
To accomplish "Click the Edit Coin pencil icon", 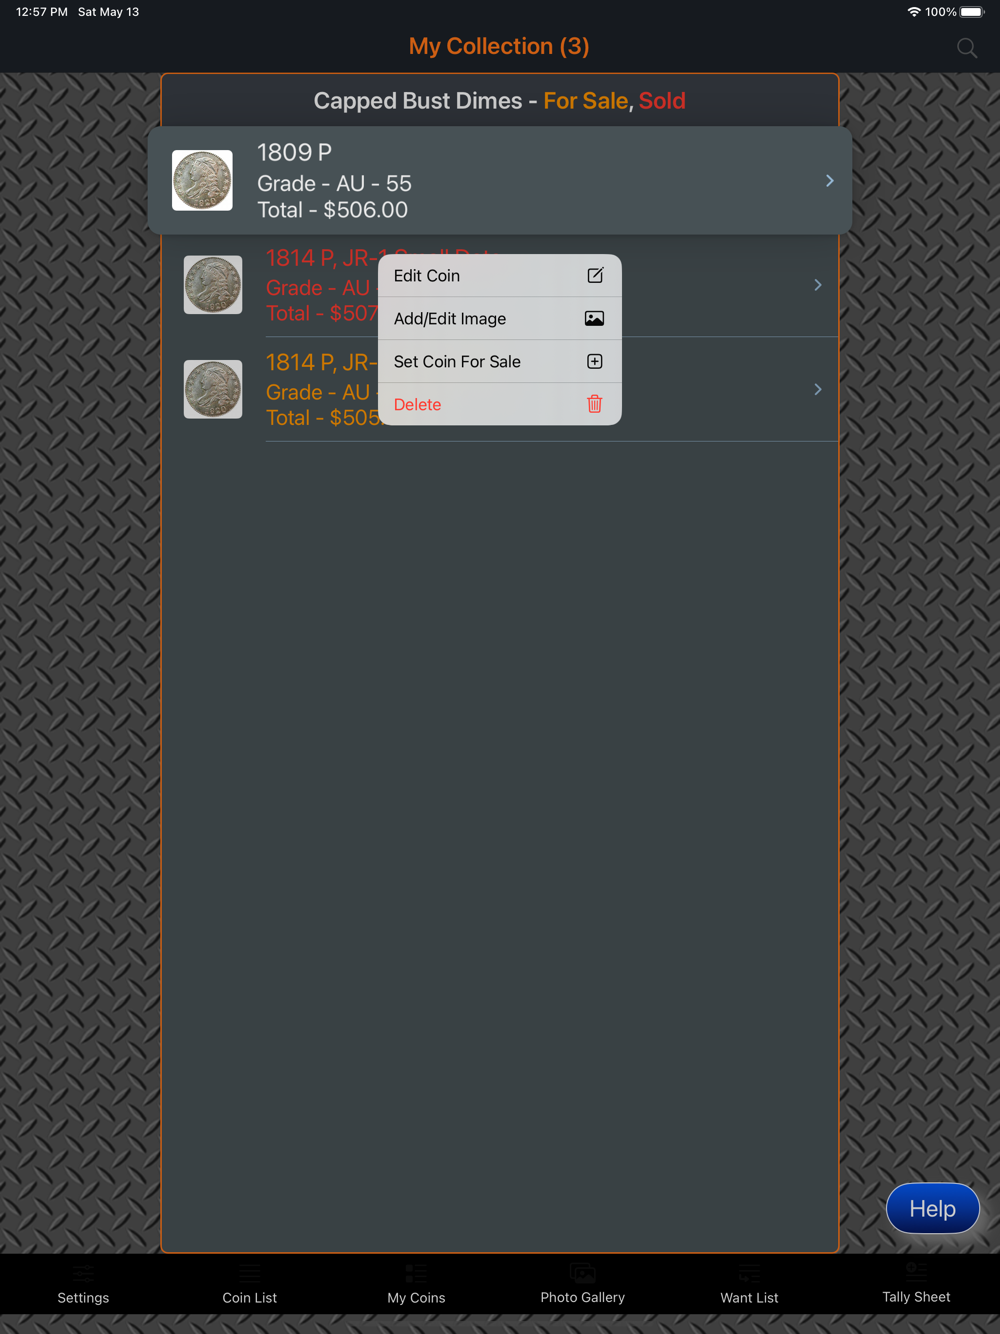I will click(x=595, y=275).
